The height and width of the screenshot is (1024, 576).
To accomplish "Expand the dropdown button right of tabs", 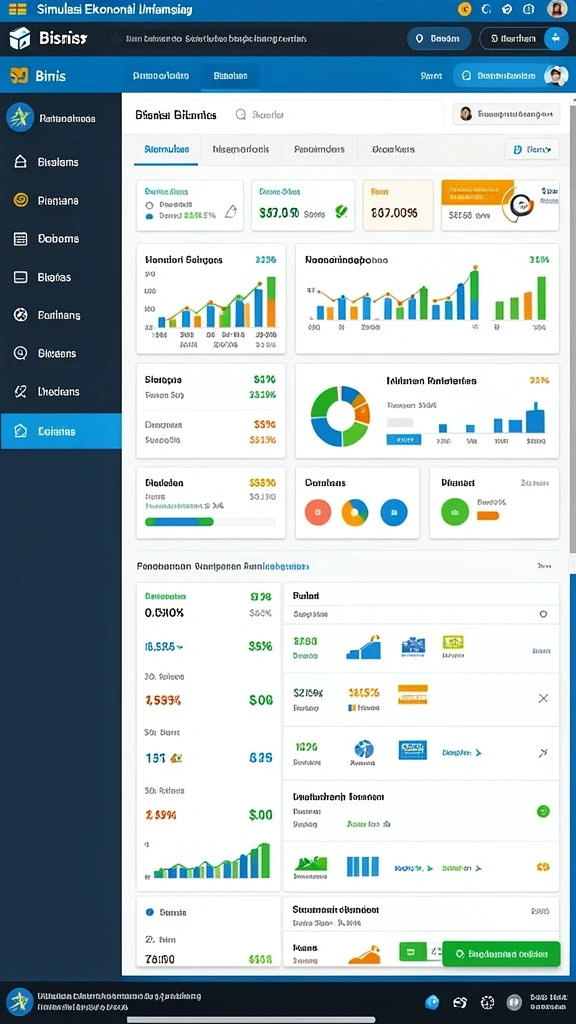I will (532, 150).
